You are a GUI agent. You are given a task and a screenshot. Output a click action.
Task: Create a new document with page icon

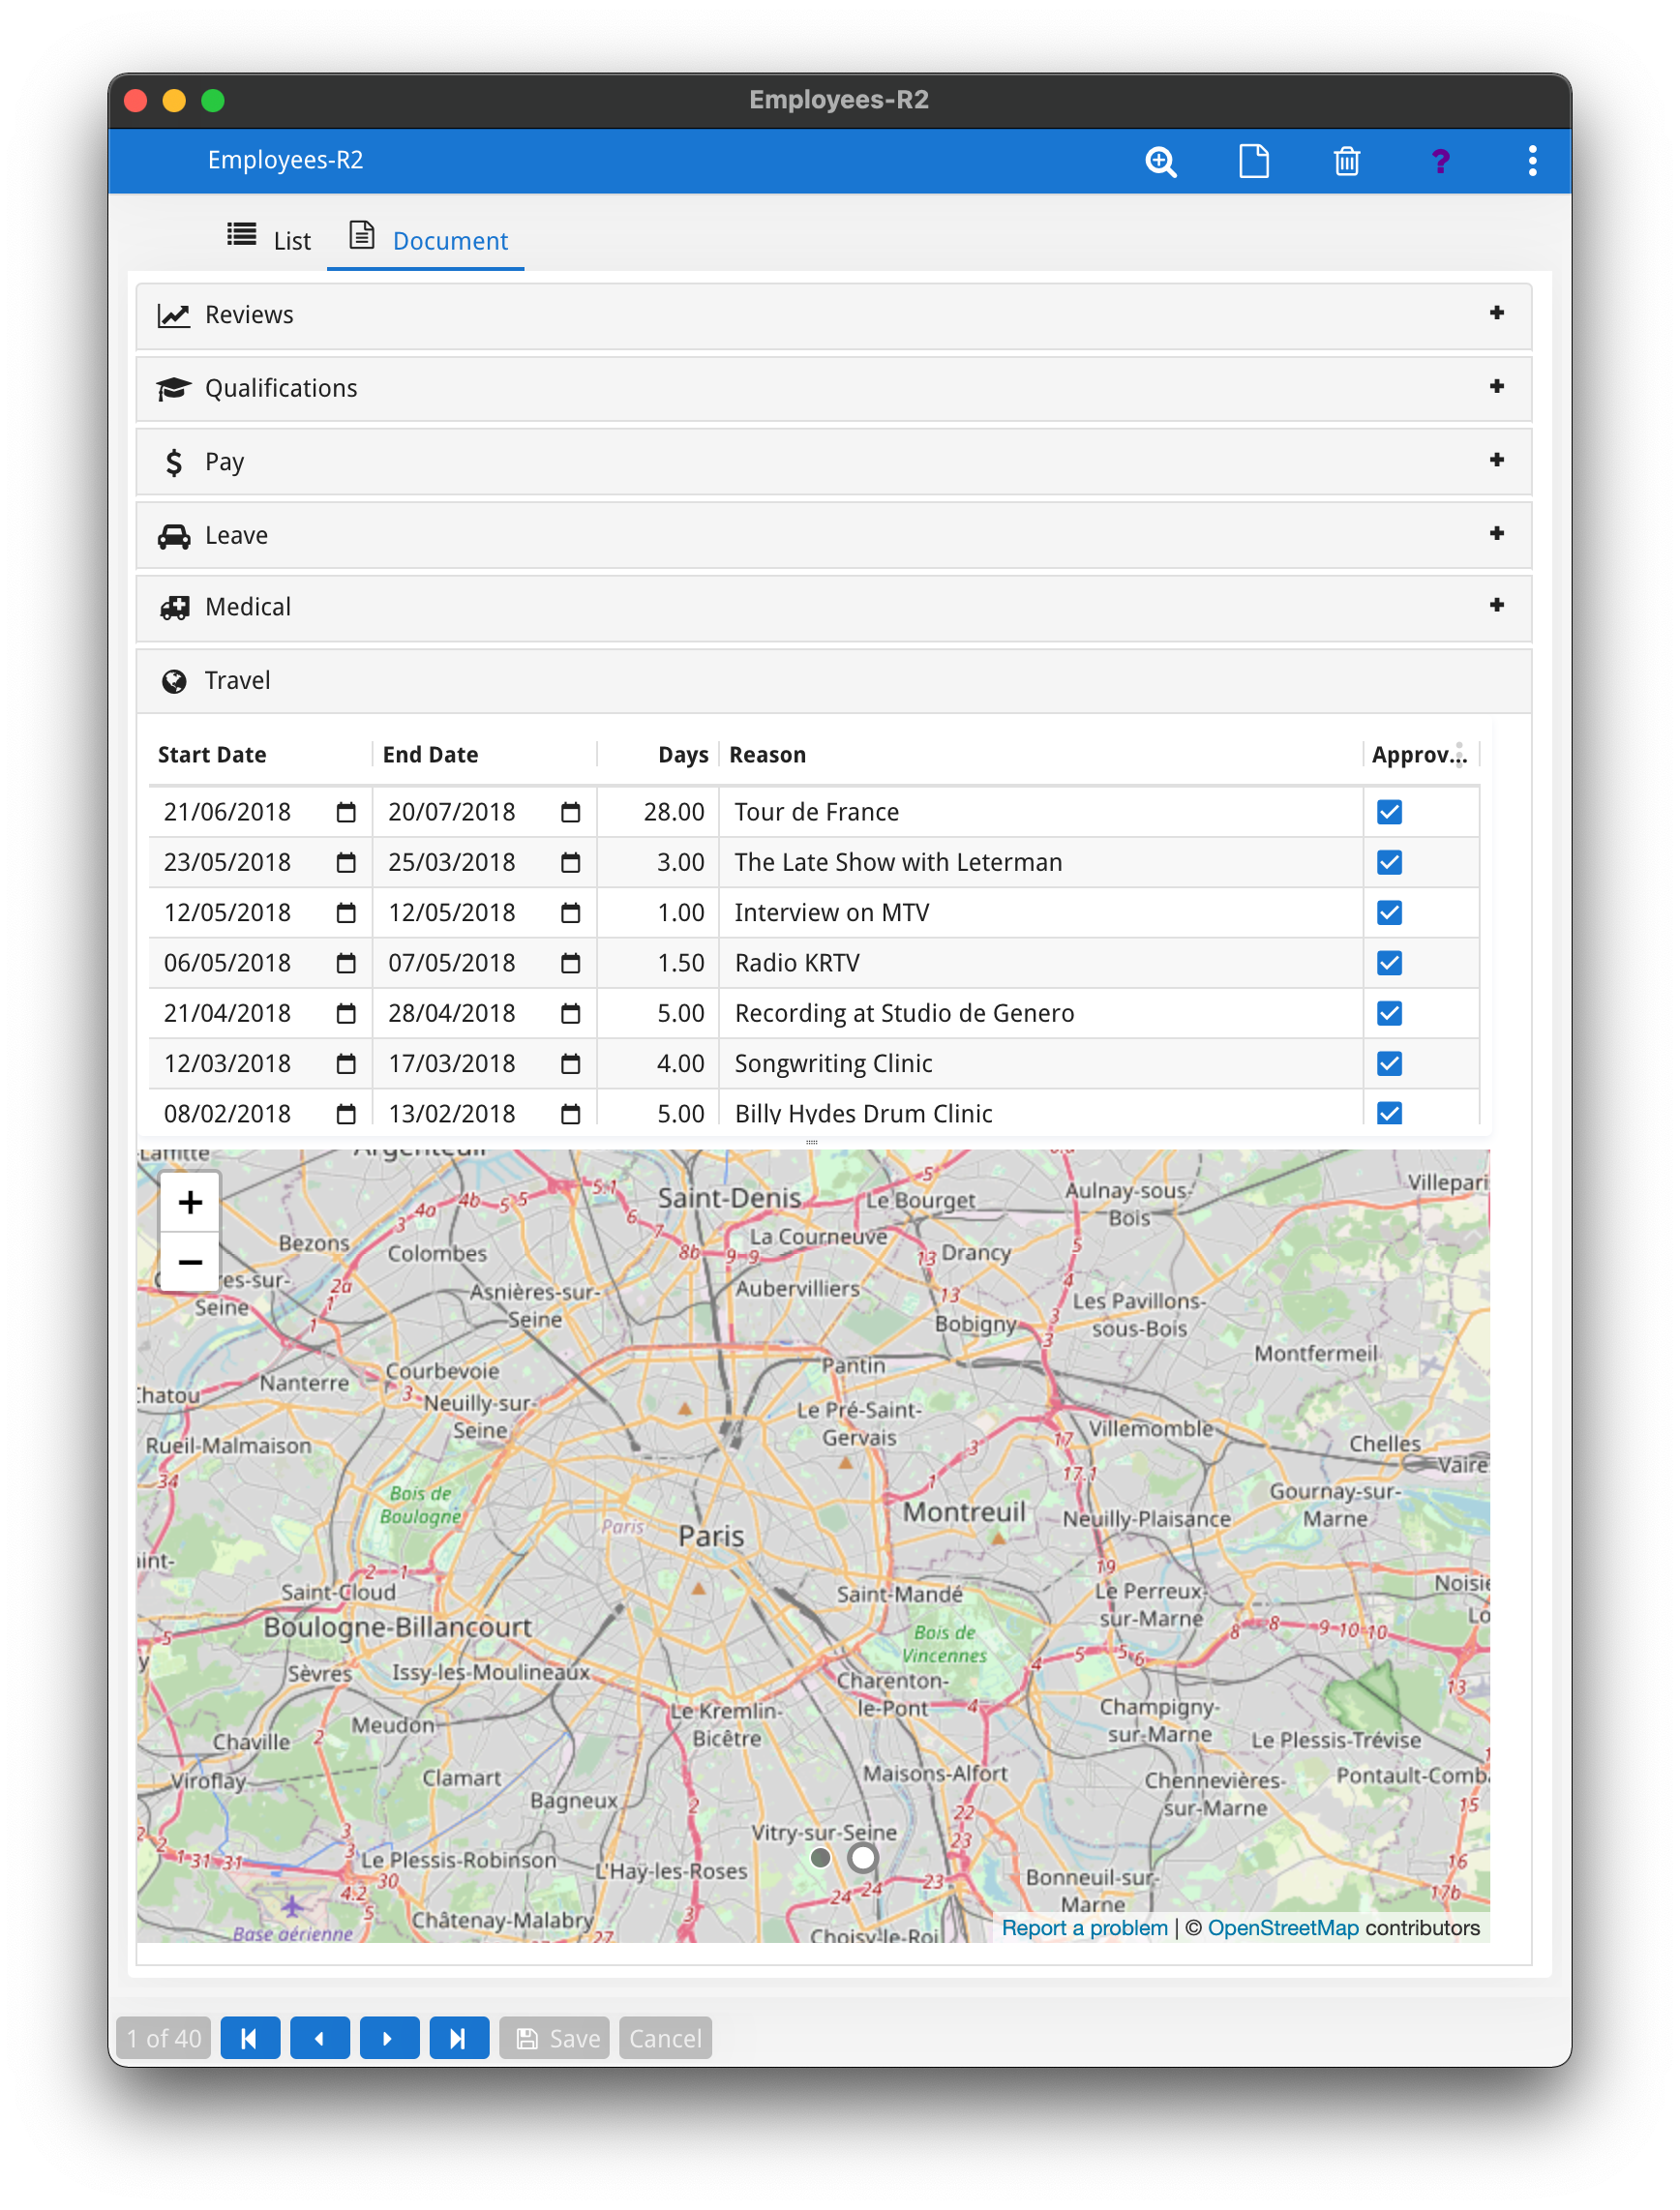(x=1254, y=161)
